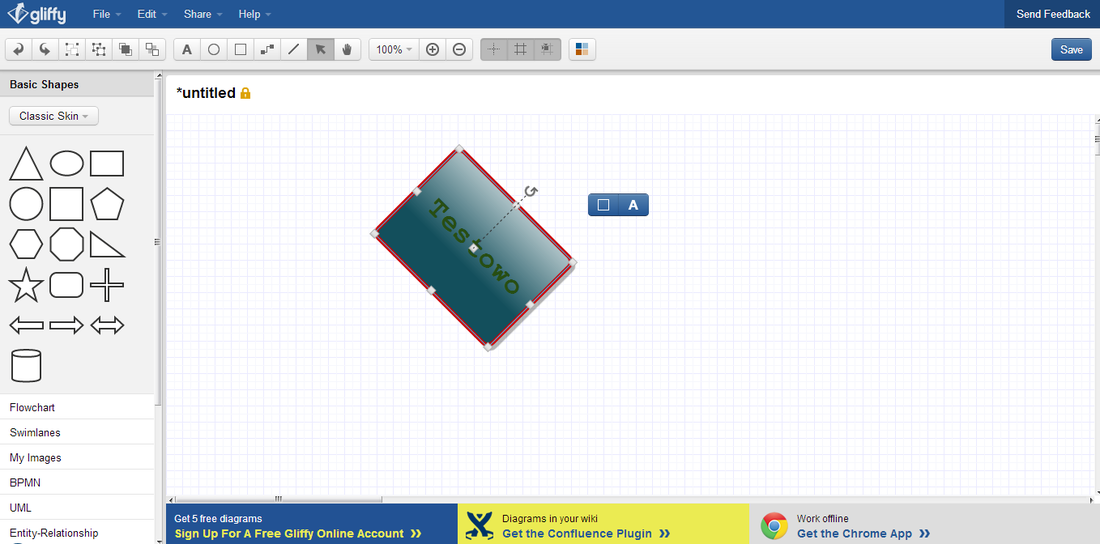Open the Share menu
Viewport: 1100px width, 544px height.
pos(203,14)
